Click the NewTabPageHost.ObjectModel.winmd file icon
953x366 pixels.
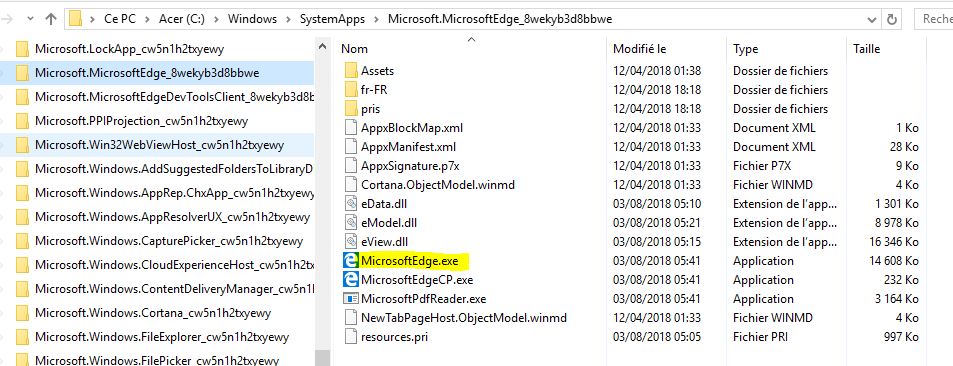(351, 317)
